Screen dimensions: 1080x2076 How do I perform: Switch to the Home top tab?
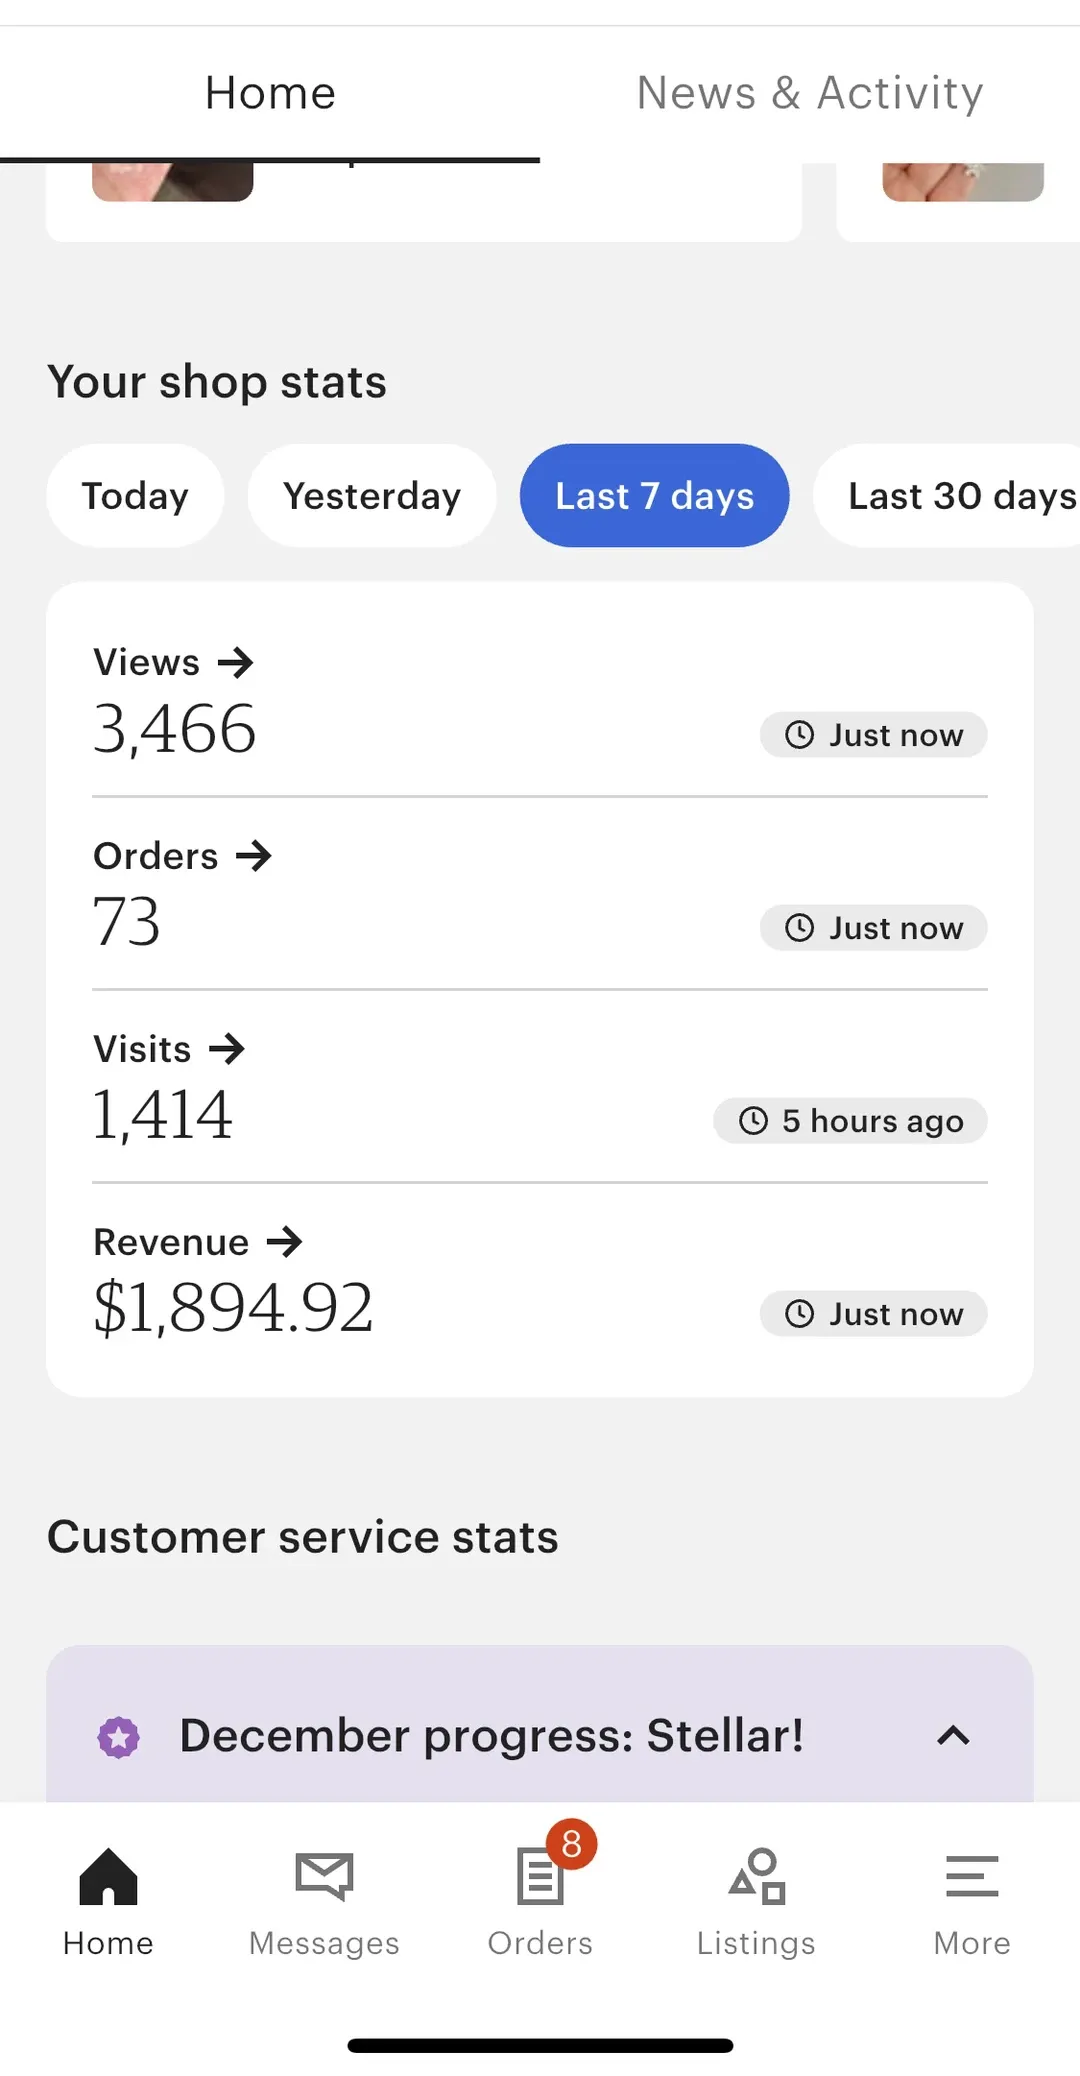pyautogui.click(x=270, y=93)
